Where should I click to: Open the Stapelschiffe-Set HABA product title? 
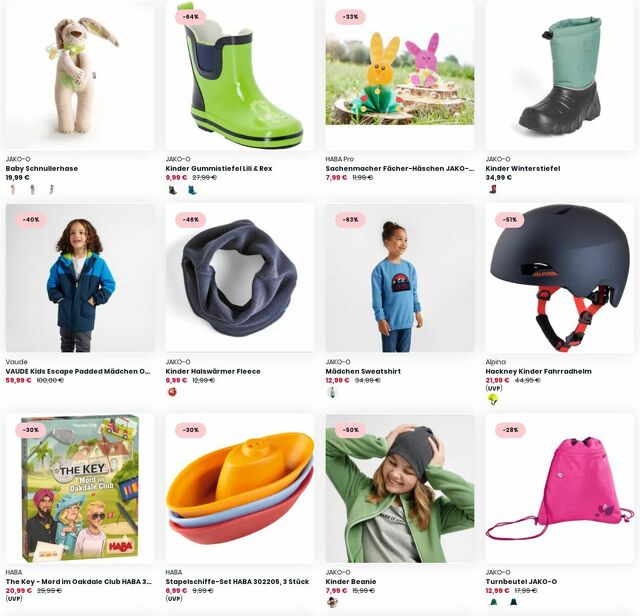coord(237,581)
